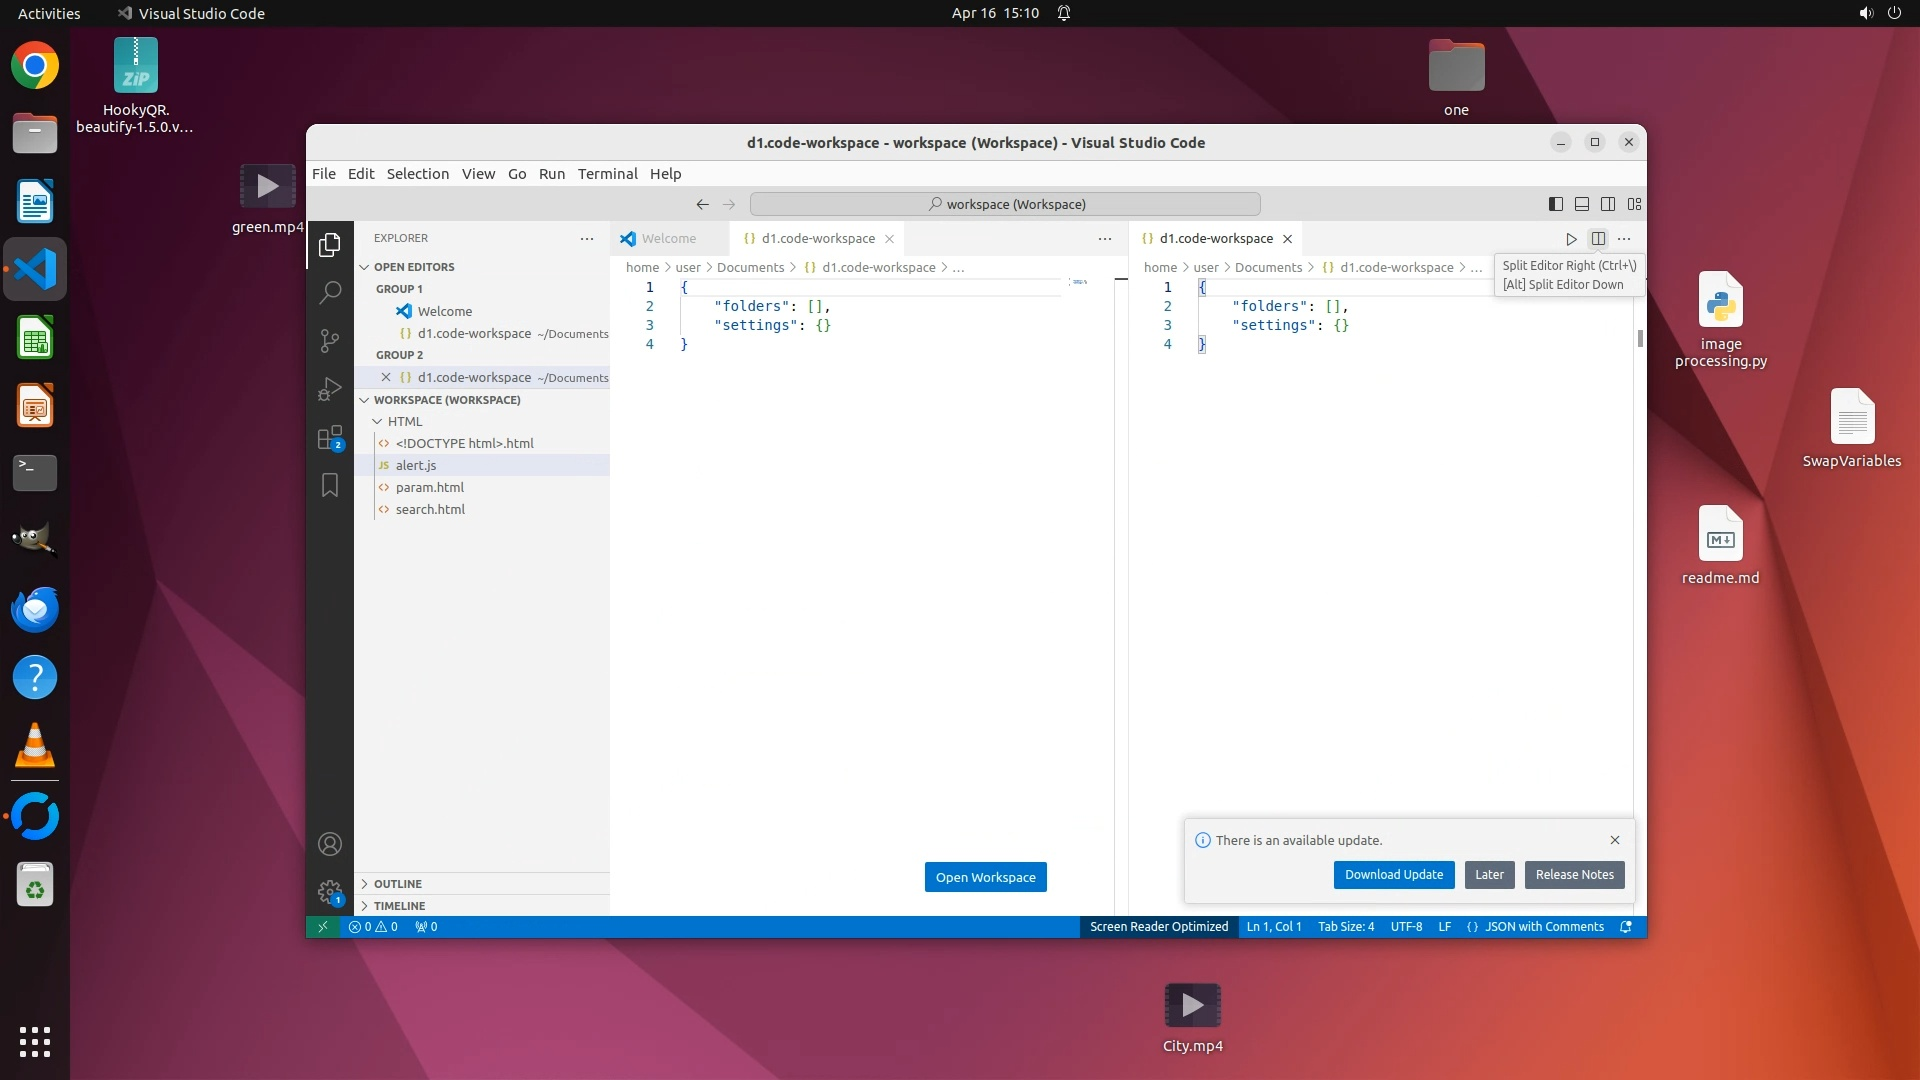This screenshot has width=1920, height=1080.
Task: Toggle Secondary Side Bar layout button
Action: pyautogui.click(x=1608, y=204)
